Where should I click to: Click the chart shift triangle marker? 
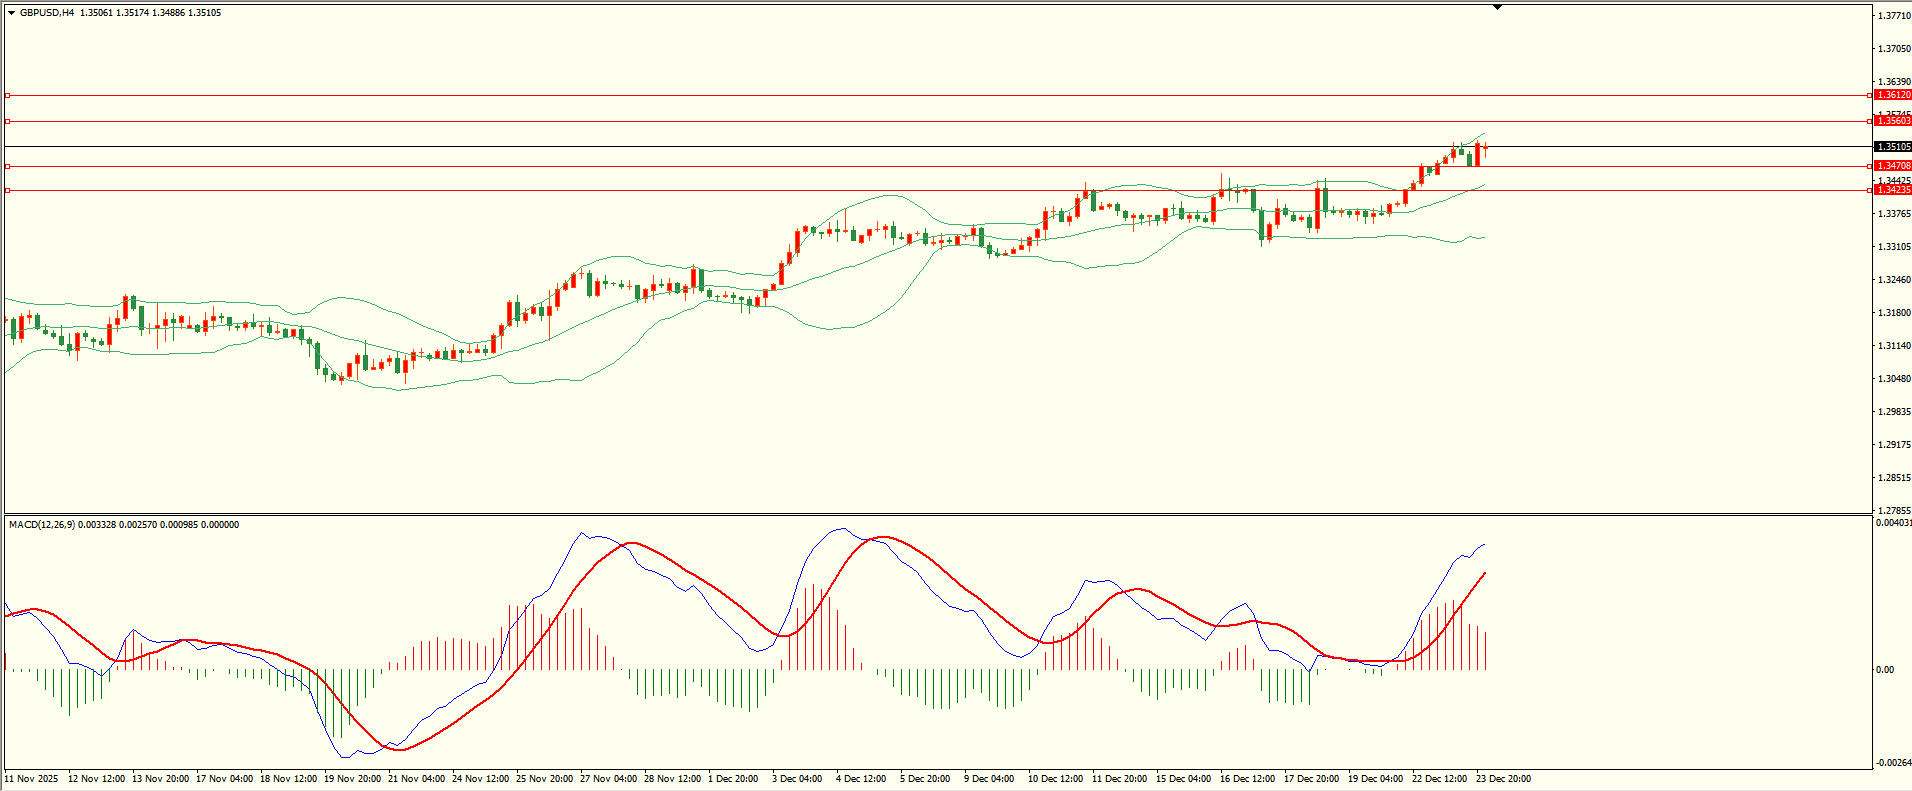(1497, 7)
